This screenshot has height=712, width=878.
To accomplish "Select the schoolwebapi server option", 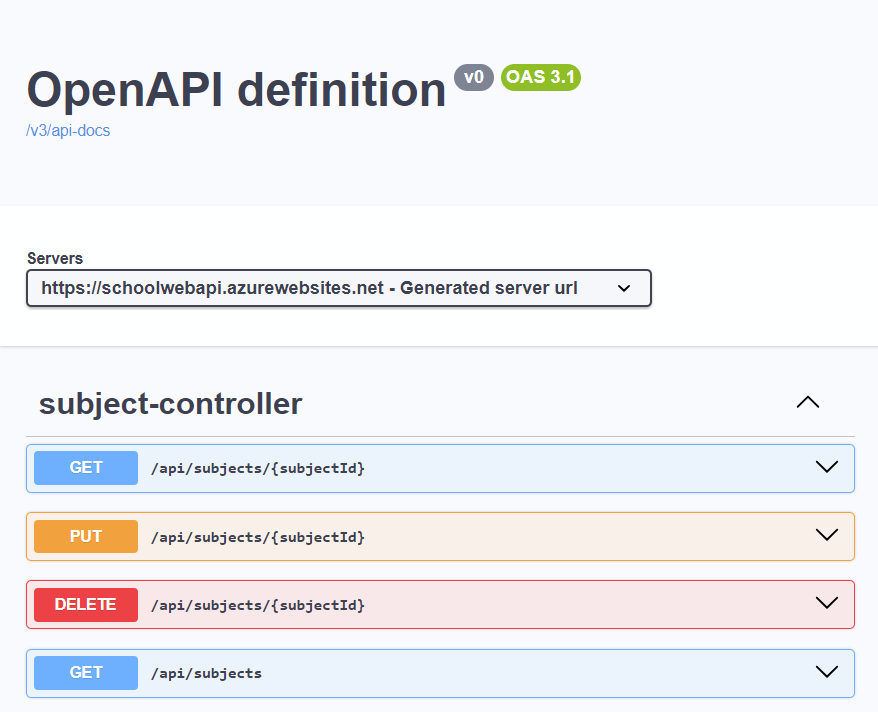I will coord(339,288).
